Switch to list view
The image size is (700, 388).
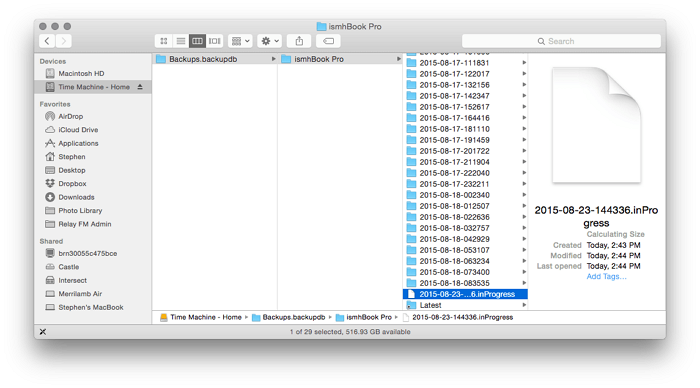(180, 41)
